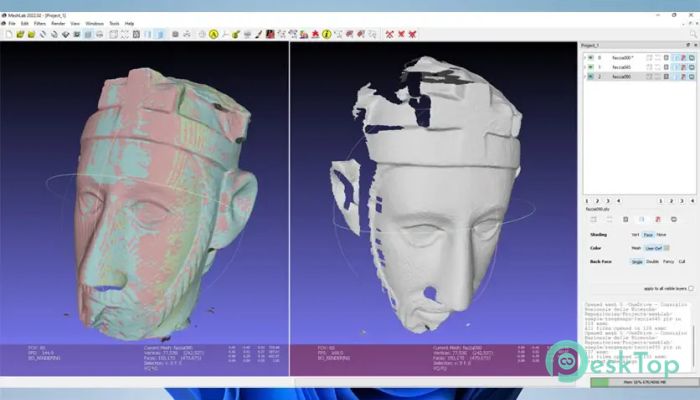Viewport: 700px width, 400px height.
Task: Set Back-Face mode to Double
Action: [652, 262]
